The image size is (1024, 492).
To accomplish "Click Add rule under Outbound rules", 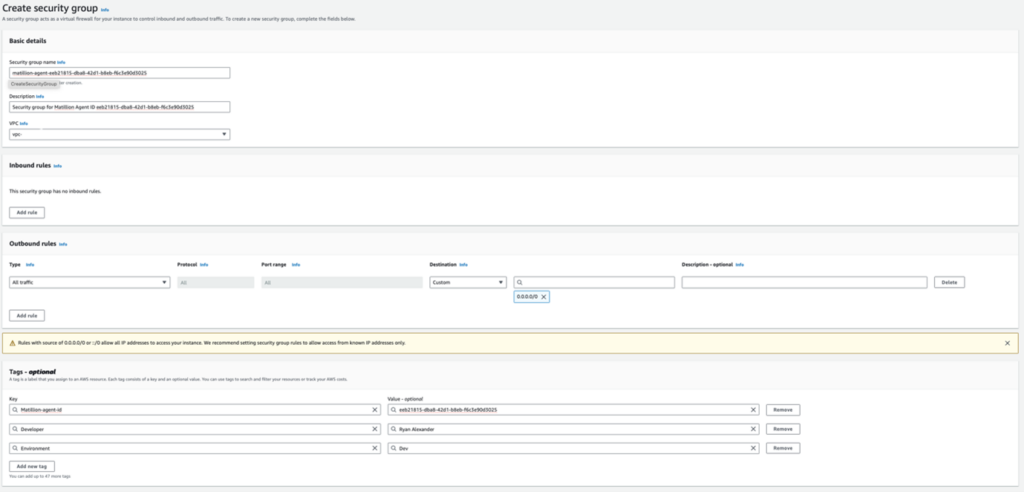I will (27, 316).
